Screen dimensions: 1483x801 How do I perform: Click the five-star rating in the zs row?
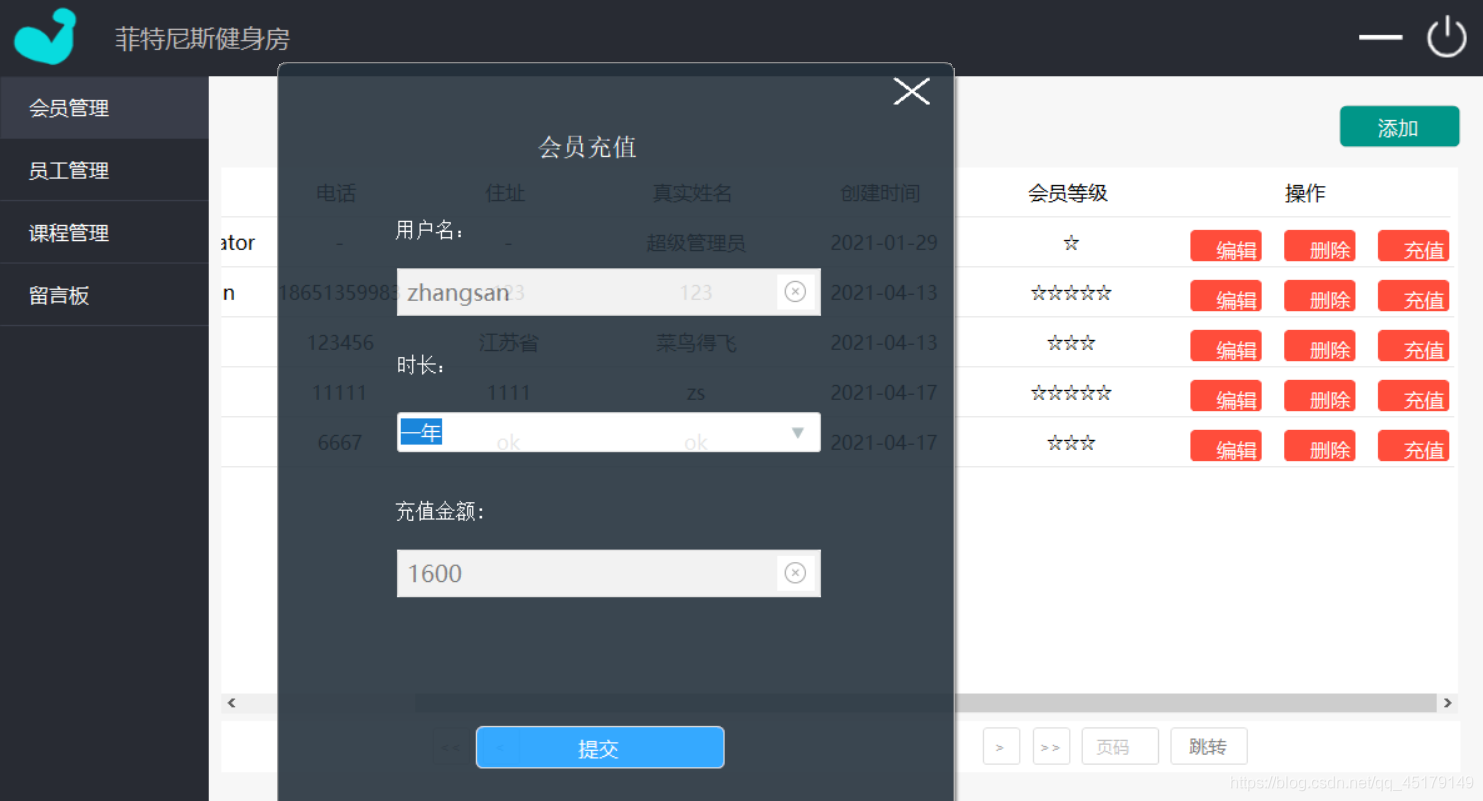[1071, 393]
